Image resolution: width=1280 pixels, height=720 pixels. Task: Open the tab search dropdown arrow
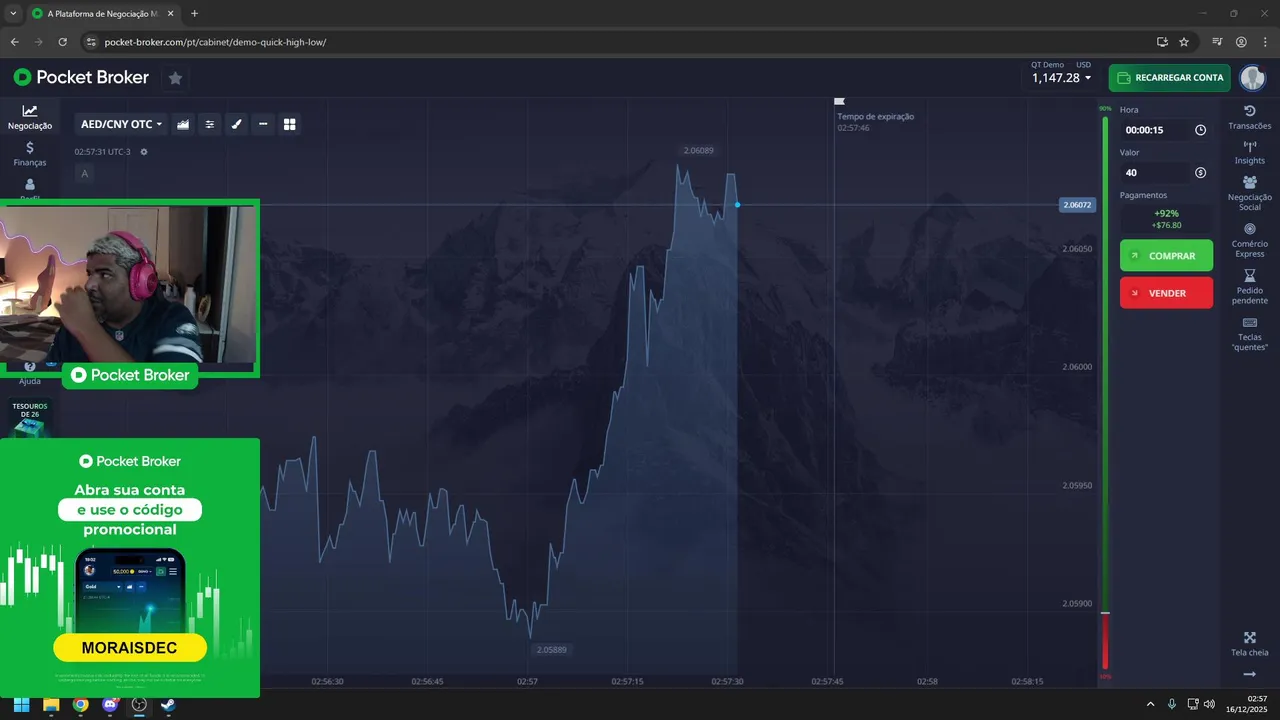13,13
